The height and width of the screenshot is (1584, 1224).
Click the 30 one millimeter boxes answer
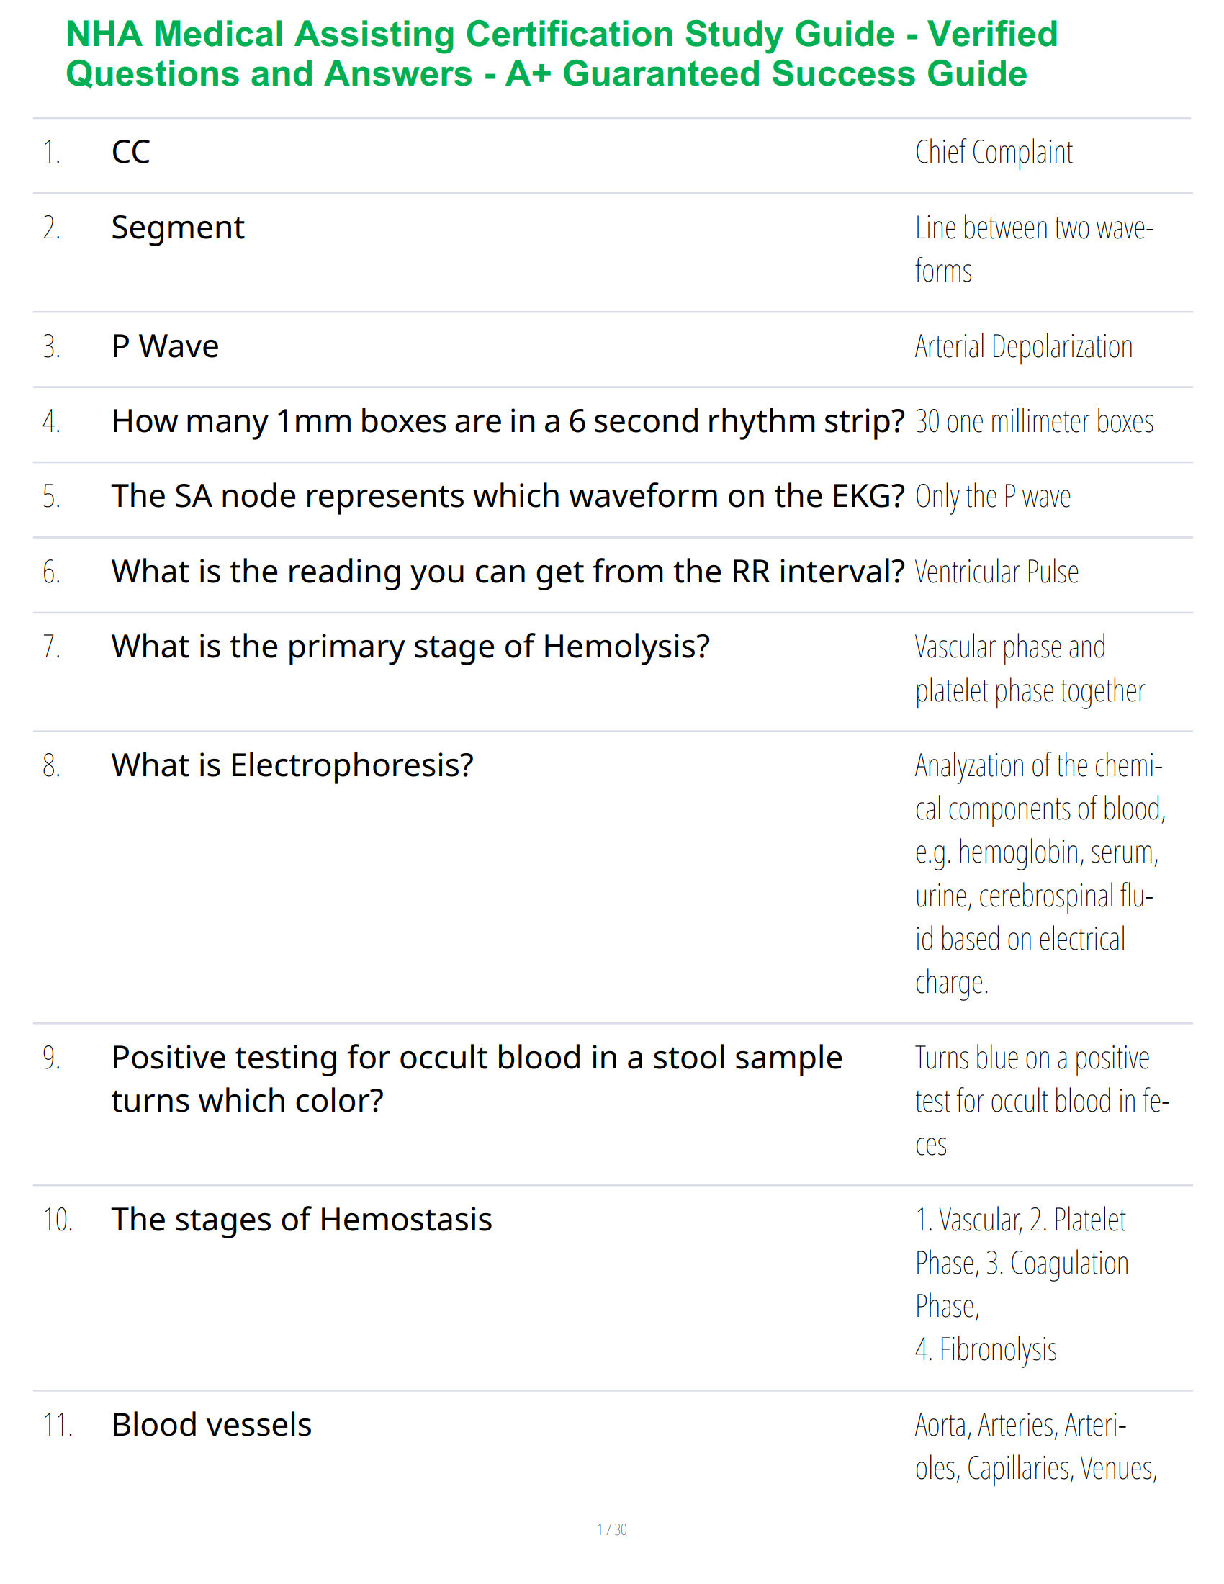[x=1034, y=422]
